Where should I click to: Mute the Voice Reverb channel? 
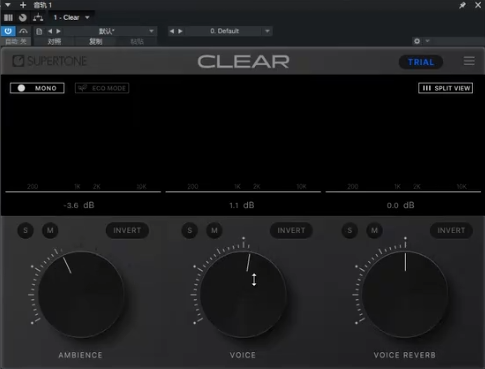coord(374,230)
